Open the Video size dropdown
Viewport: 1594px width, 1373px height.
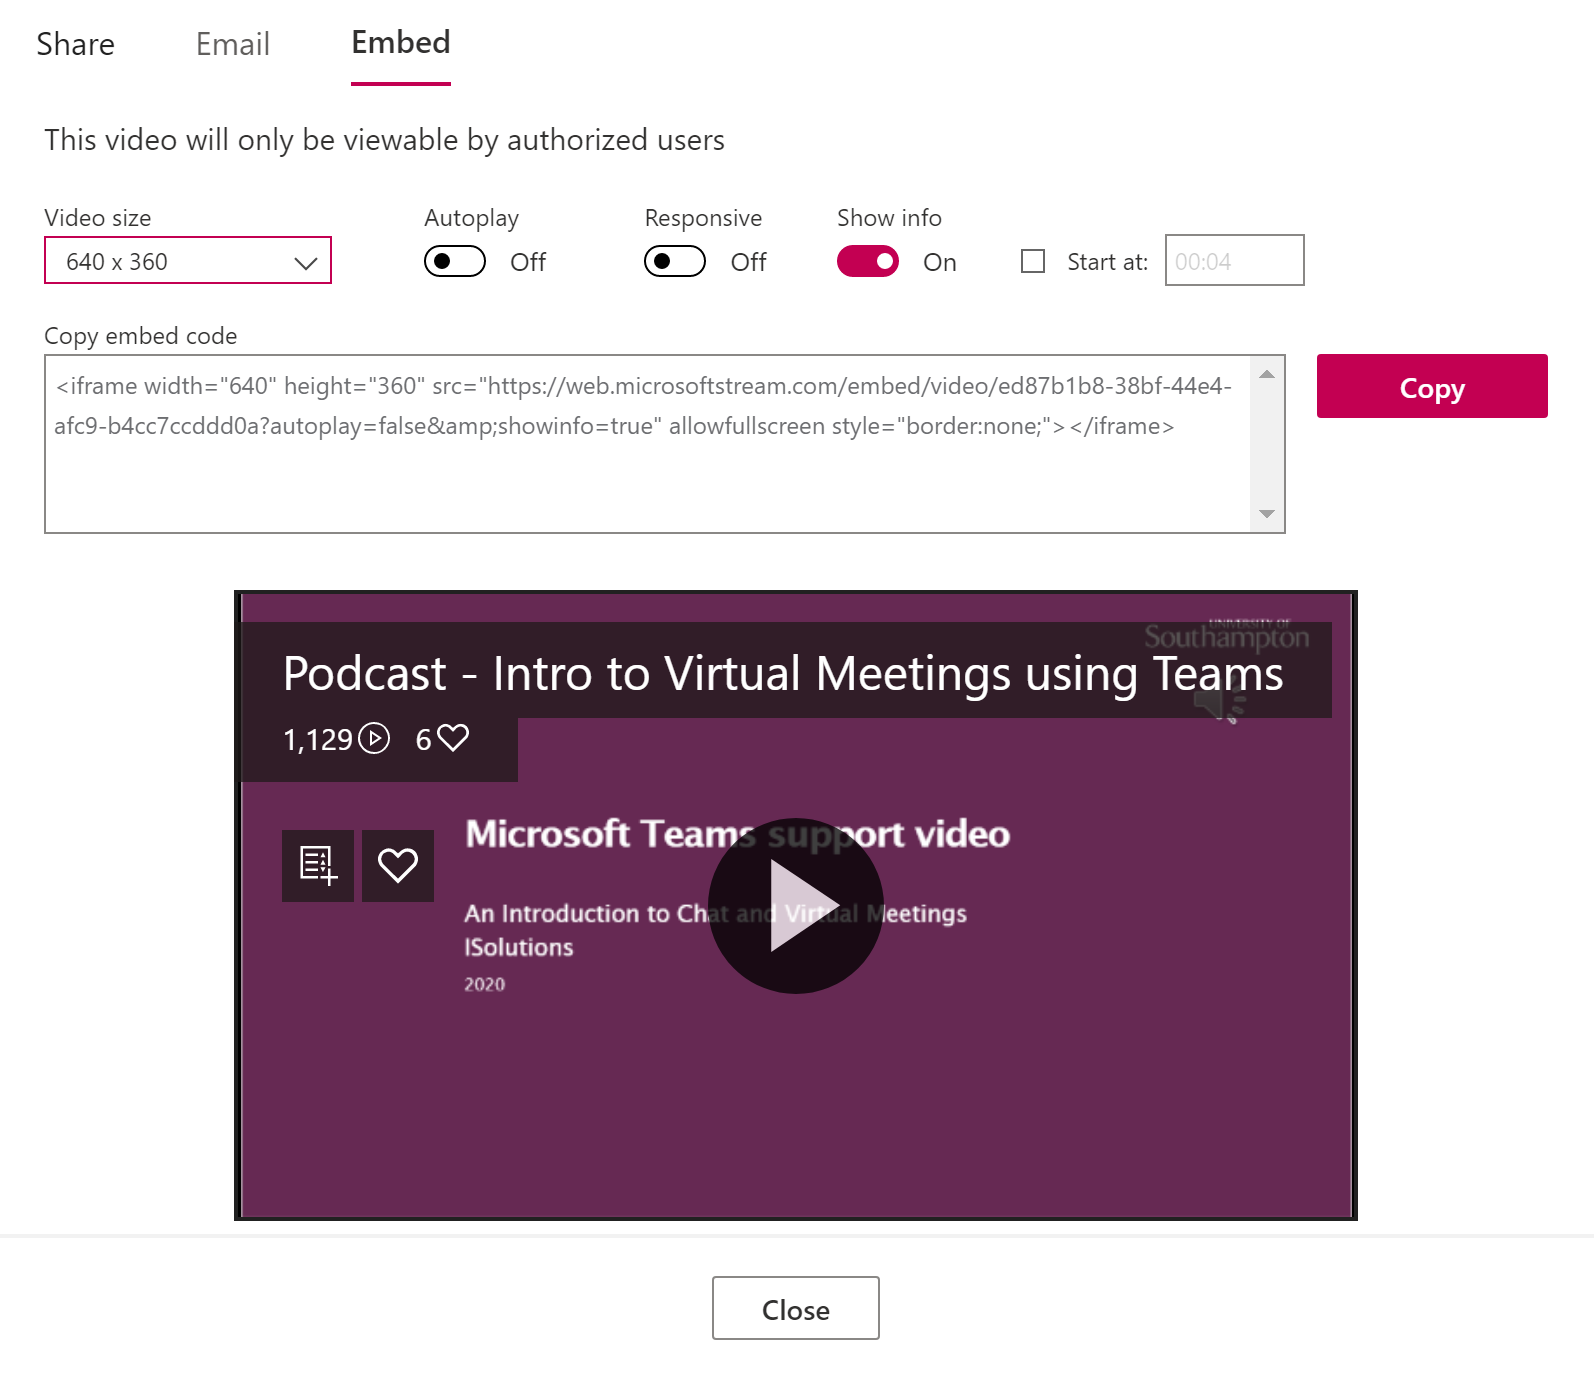[x=188, y=261]
